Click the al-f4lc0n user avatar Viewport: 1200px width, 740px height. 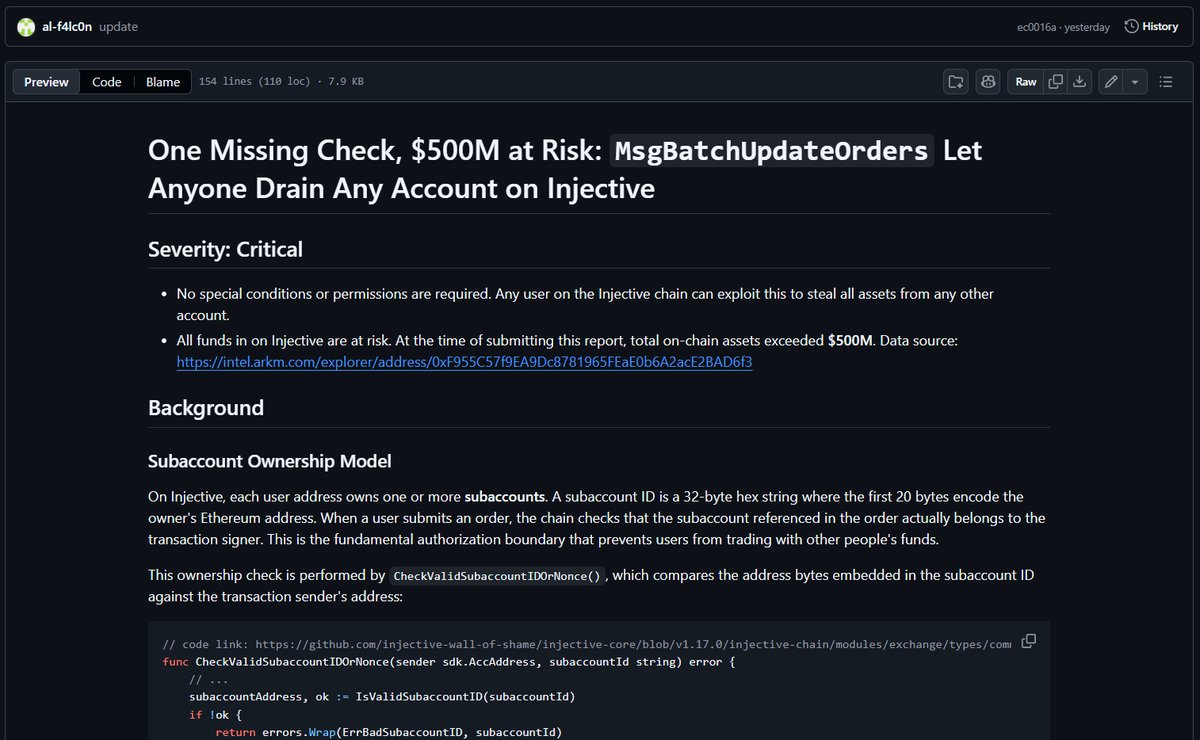point(27,27)
